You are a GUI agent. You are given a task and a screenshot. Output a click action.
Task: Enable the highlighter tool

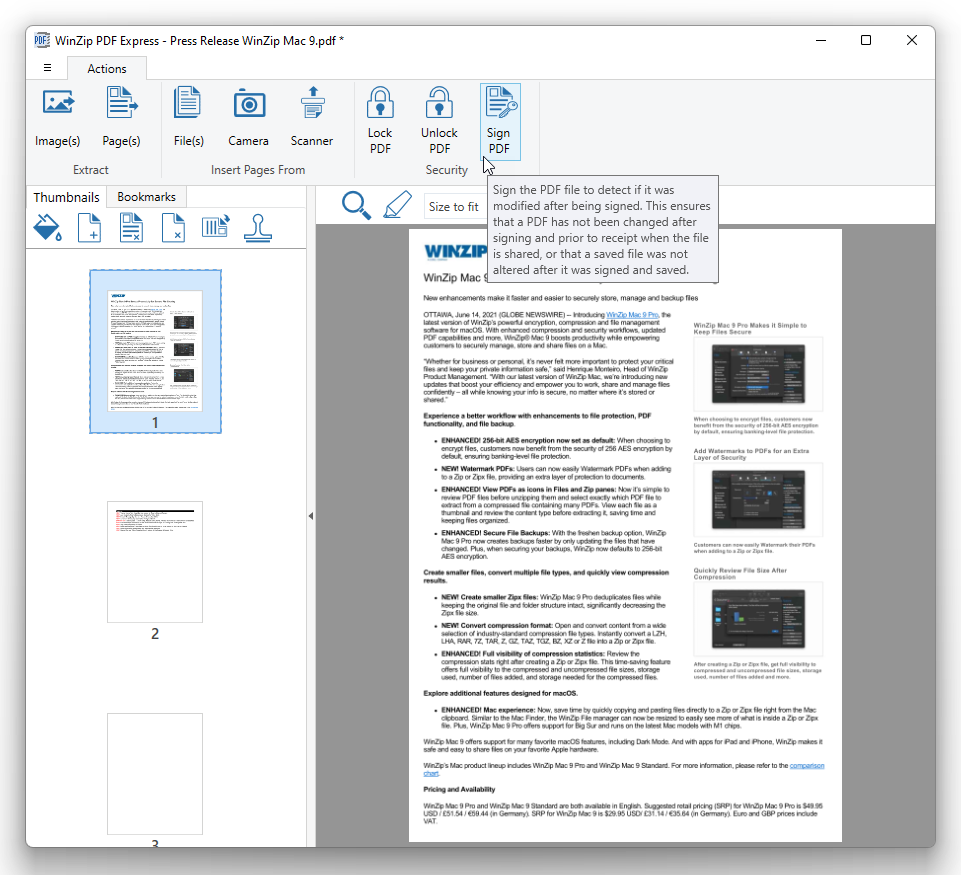(x=397, y=205)
